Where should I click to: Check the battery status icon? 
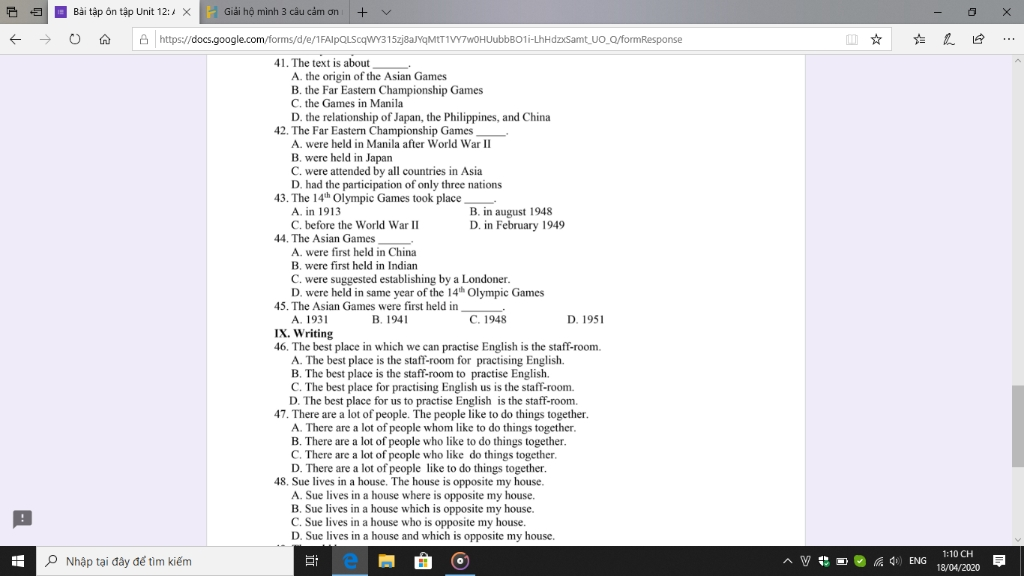click(x=842, y=561)
